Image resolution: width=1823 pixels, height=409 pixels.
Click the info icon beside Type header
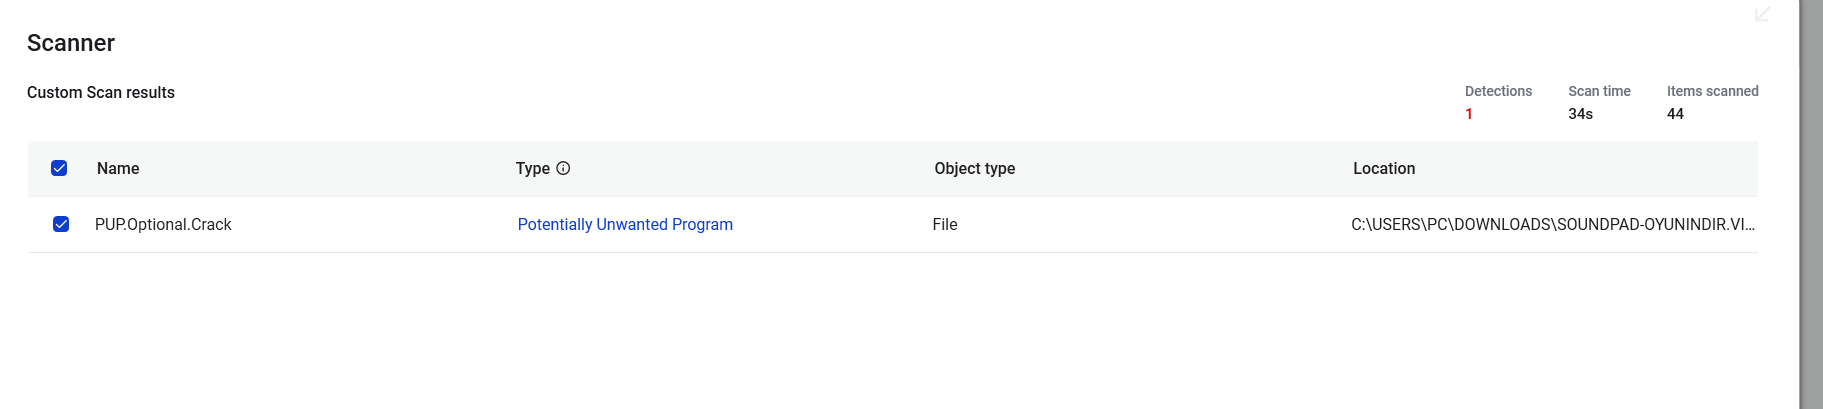tap(563, 168)
